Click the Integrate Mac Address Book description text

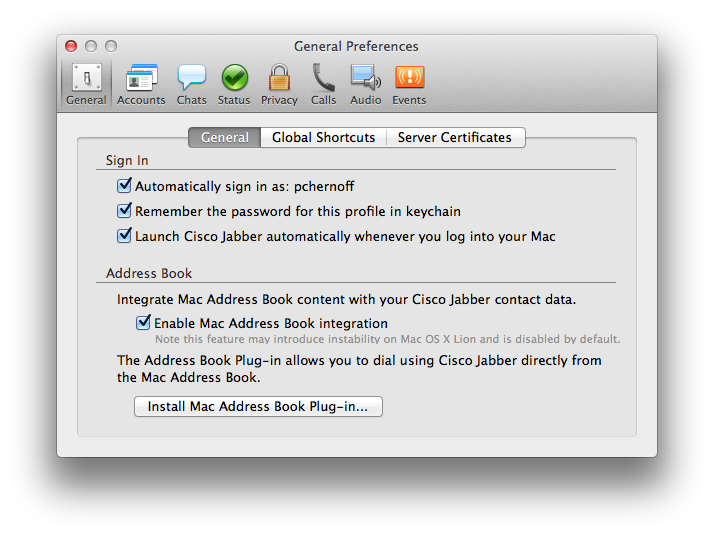point(347,300)
